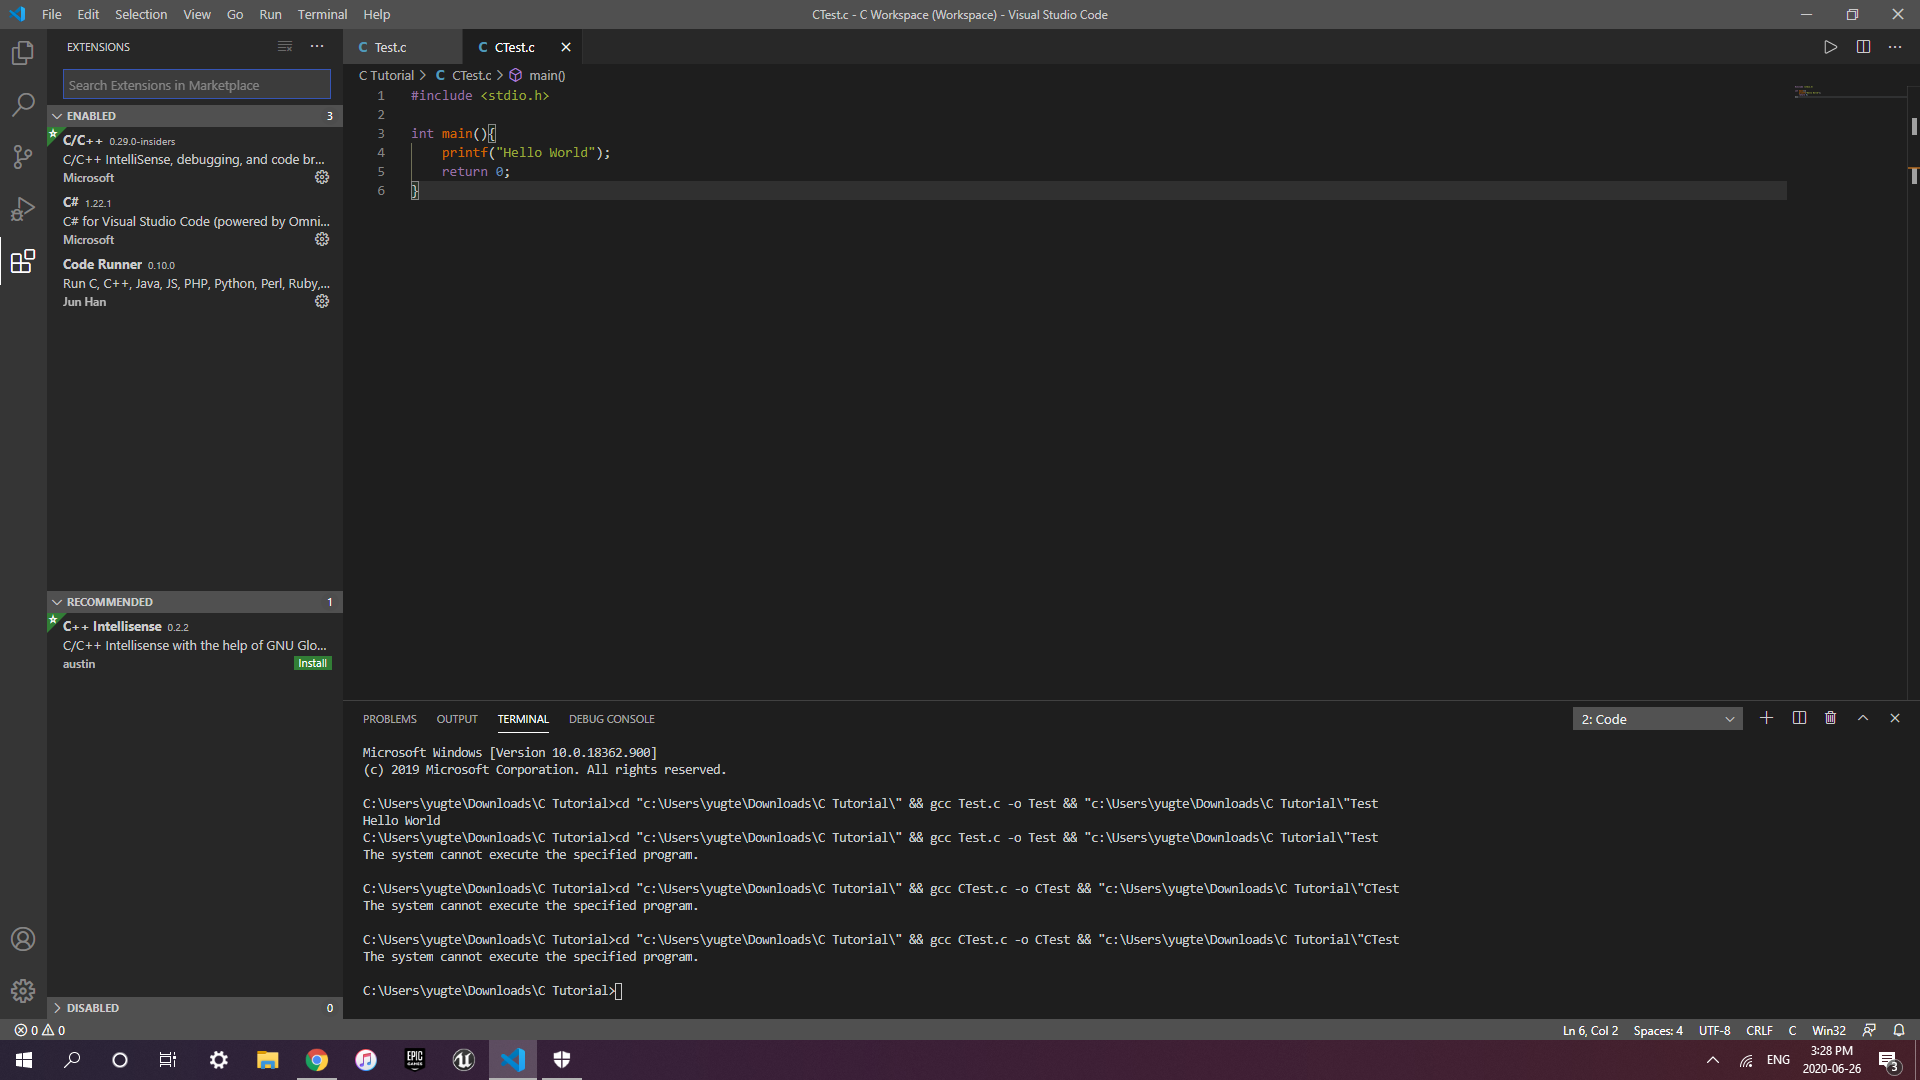Open the Search view

[x=22, y=105]
